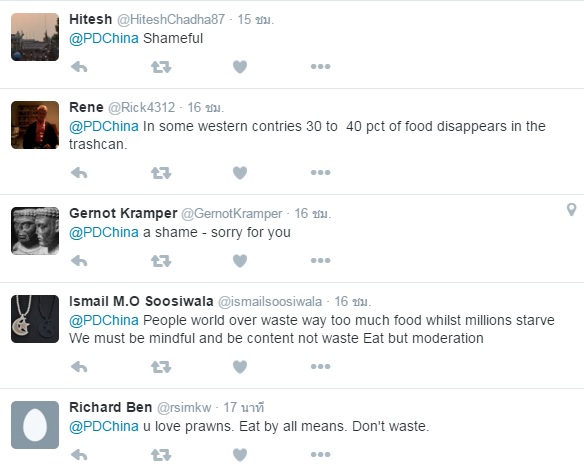Image resolution: width=584 pixels, height=474 pixels.
Task: View Richard Ben's egg avatar profile
Action: pos(35,425)
